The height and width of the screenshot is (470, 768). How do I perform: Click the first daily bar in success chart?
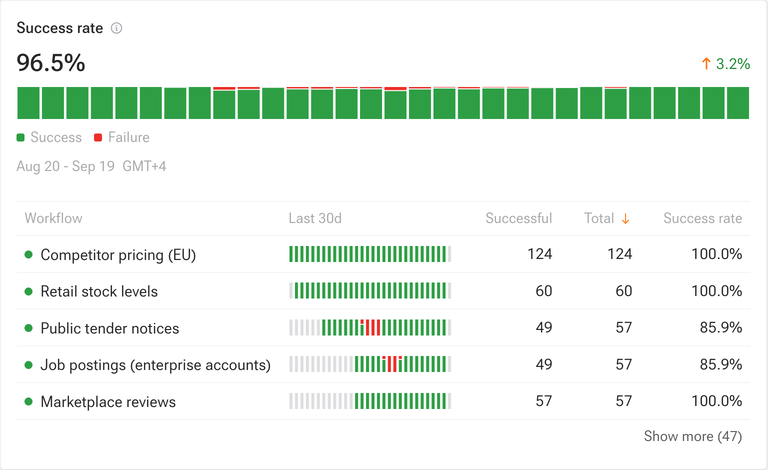[28, 103]
